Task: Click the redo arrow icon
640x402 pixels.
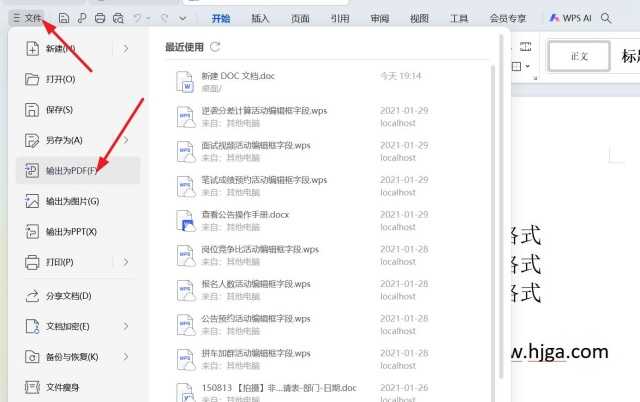Action: (164, 18)
